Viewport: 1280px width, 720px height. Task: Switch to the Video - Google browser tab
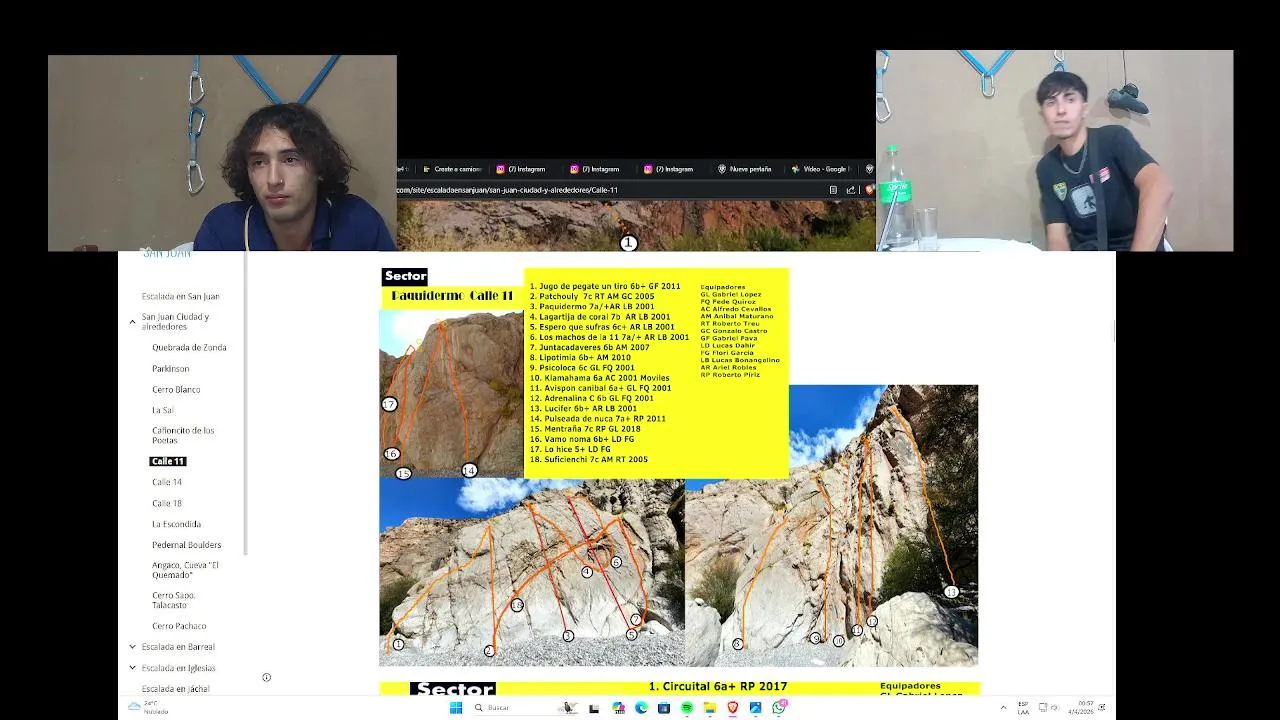point(821,169)
